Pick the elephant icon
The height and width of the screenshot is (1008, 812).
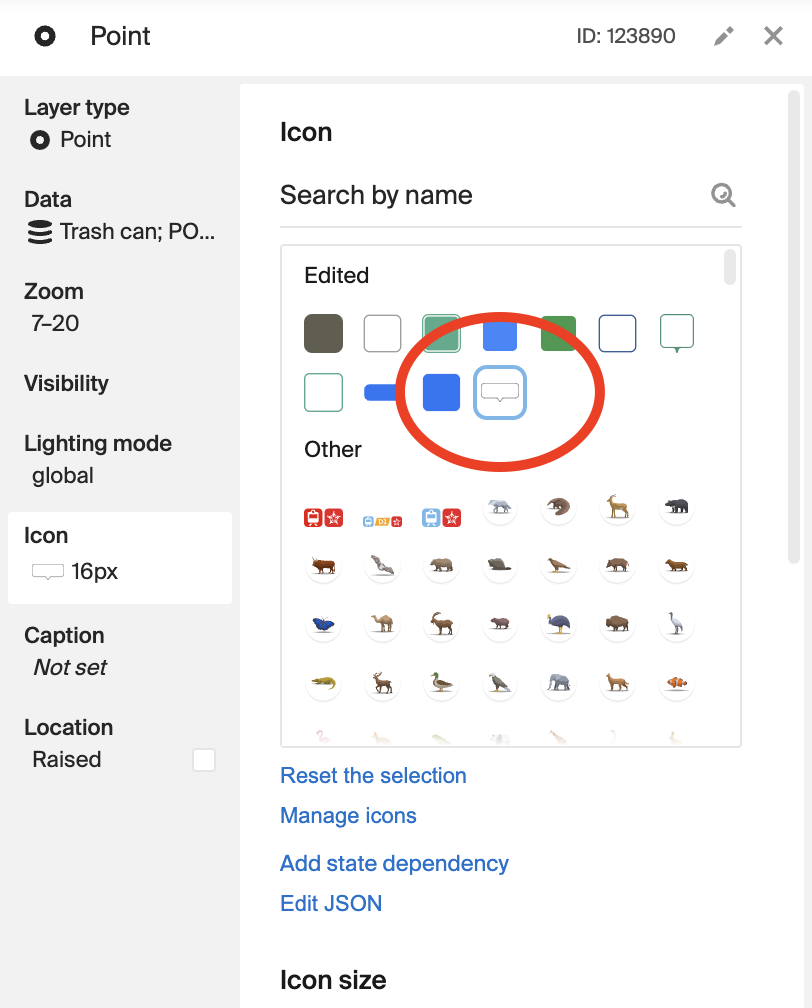(559, 682)
